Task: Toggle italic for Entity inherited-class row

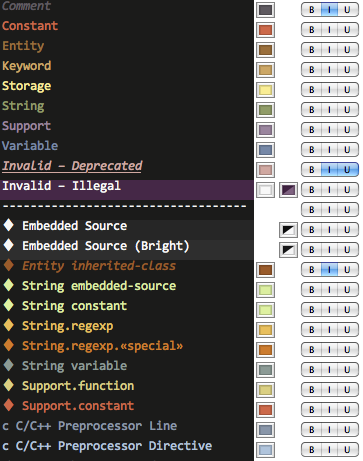Action: [x=329, y=270]
